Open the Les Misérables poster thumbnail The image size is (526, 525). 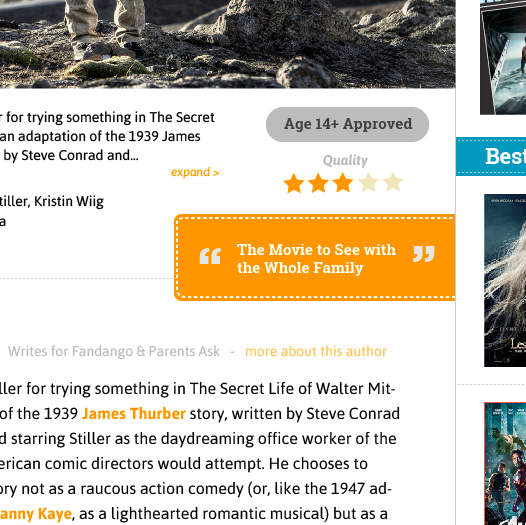click(x=505, y=280)
